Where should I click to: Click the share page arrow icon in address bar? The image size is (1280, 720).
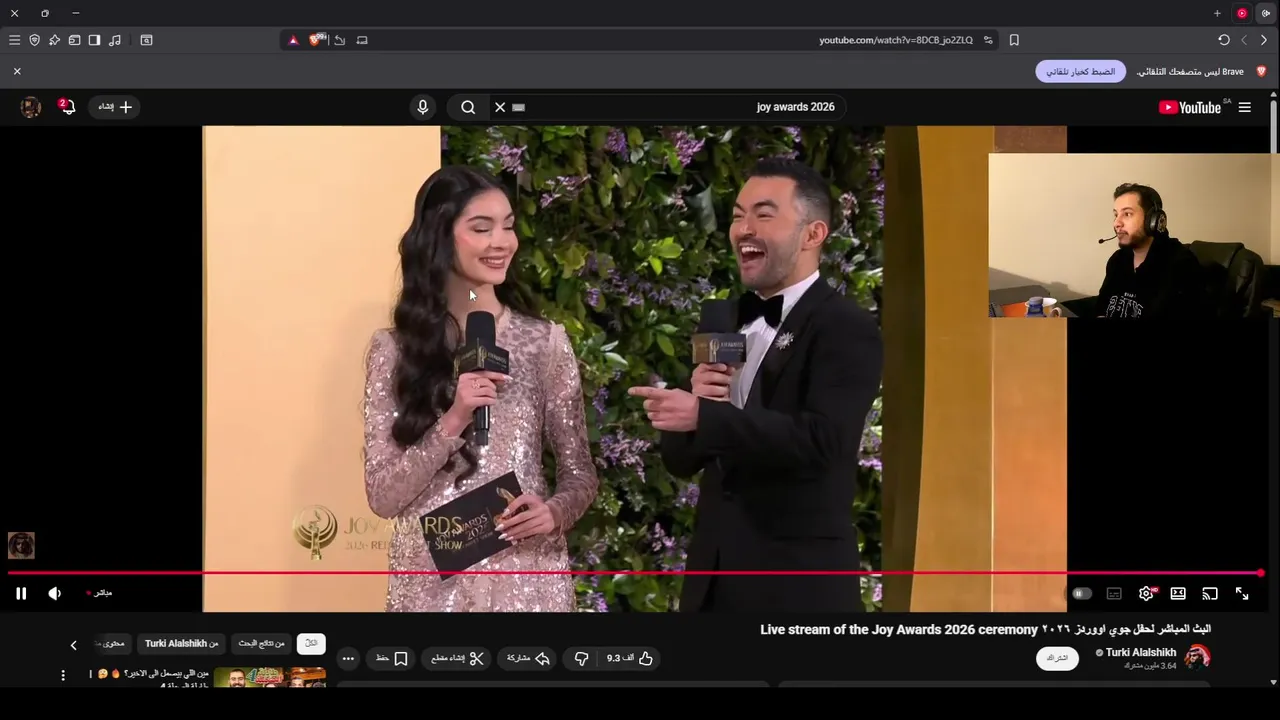340,40
